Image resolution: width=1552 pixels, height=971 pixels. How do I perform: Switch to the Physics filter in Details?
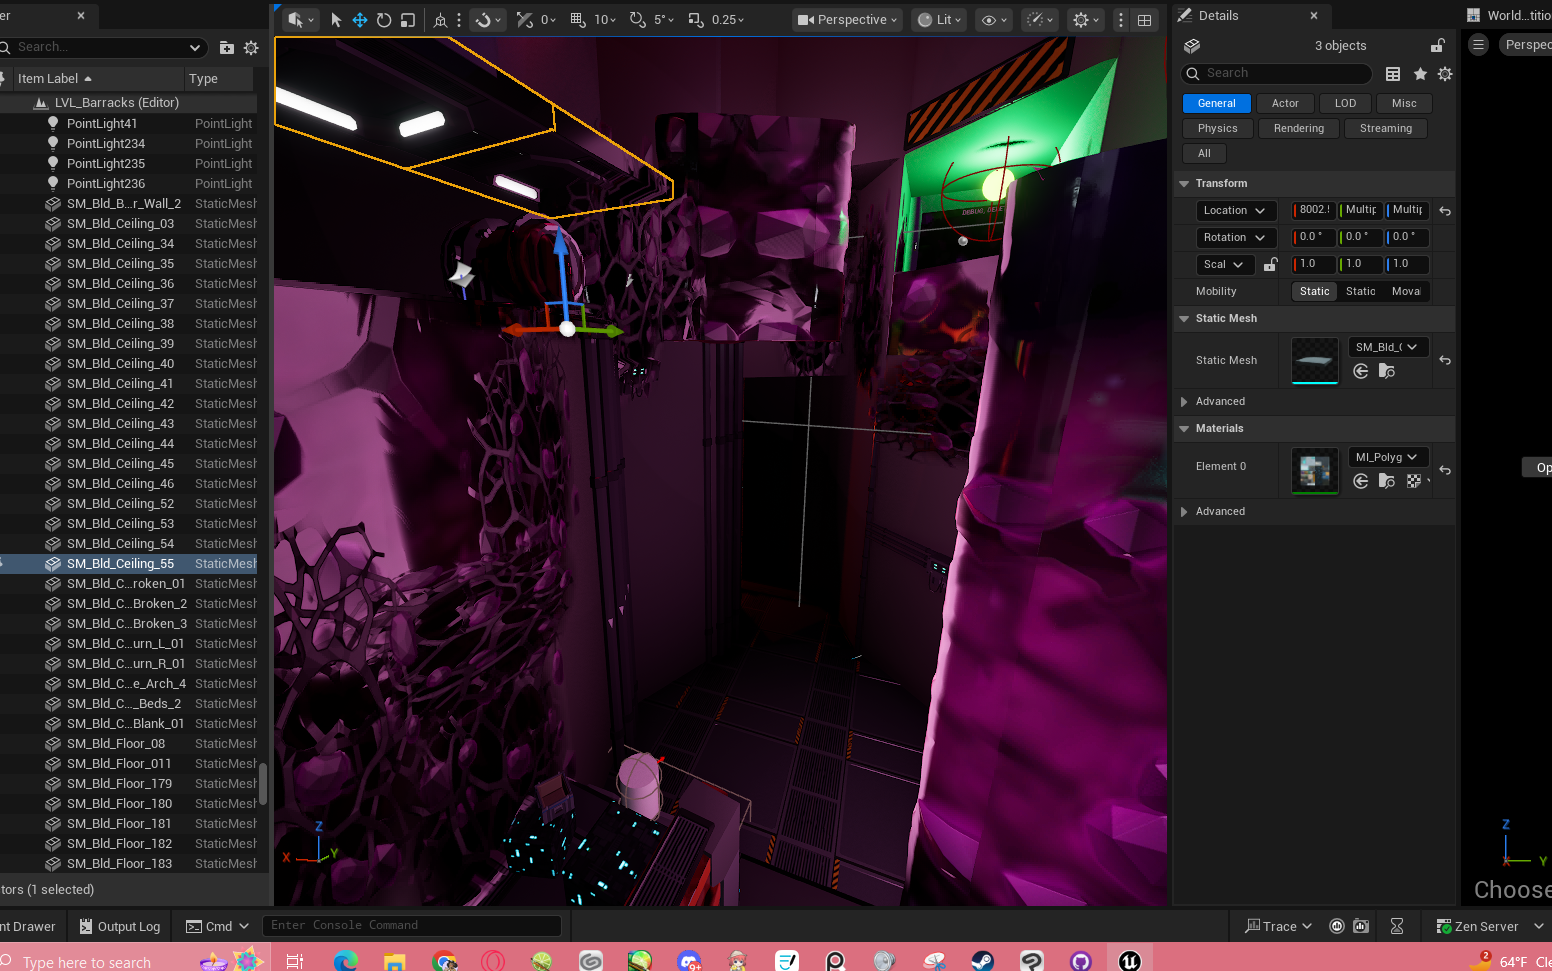tap(1217, 128)
